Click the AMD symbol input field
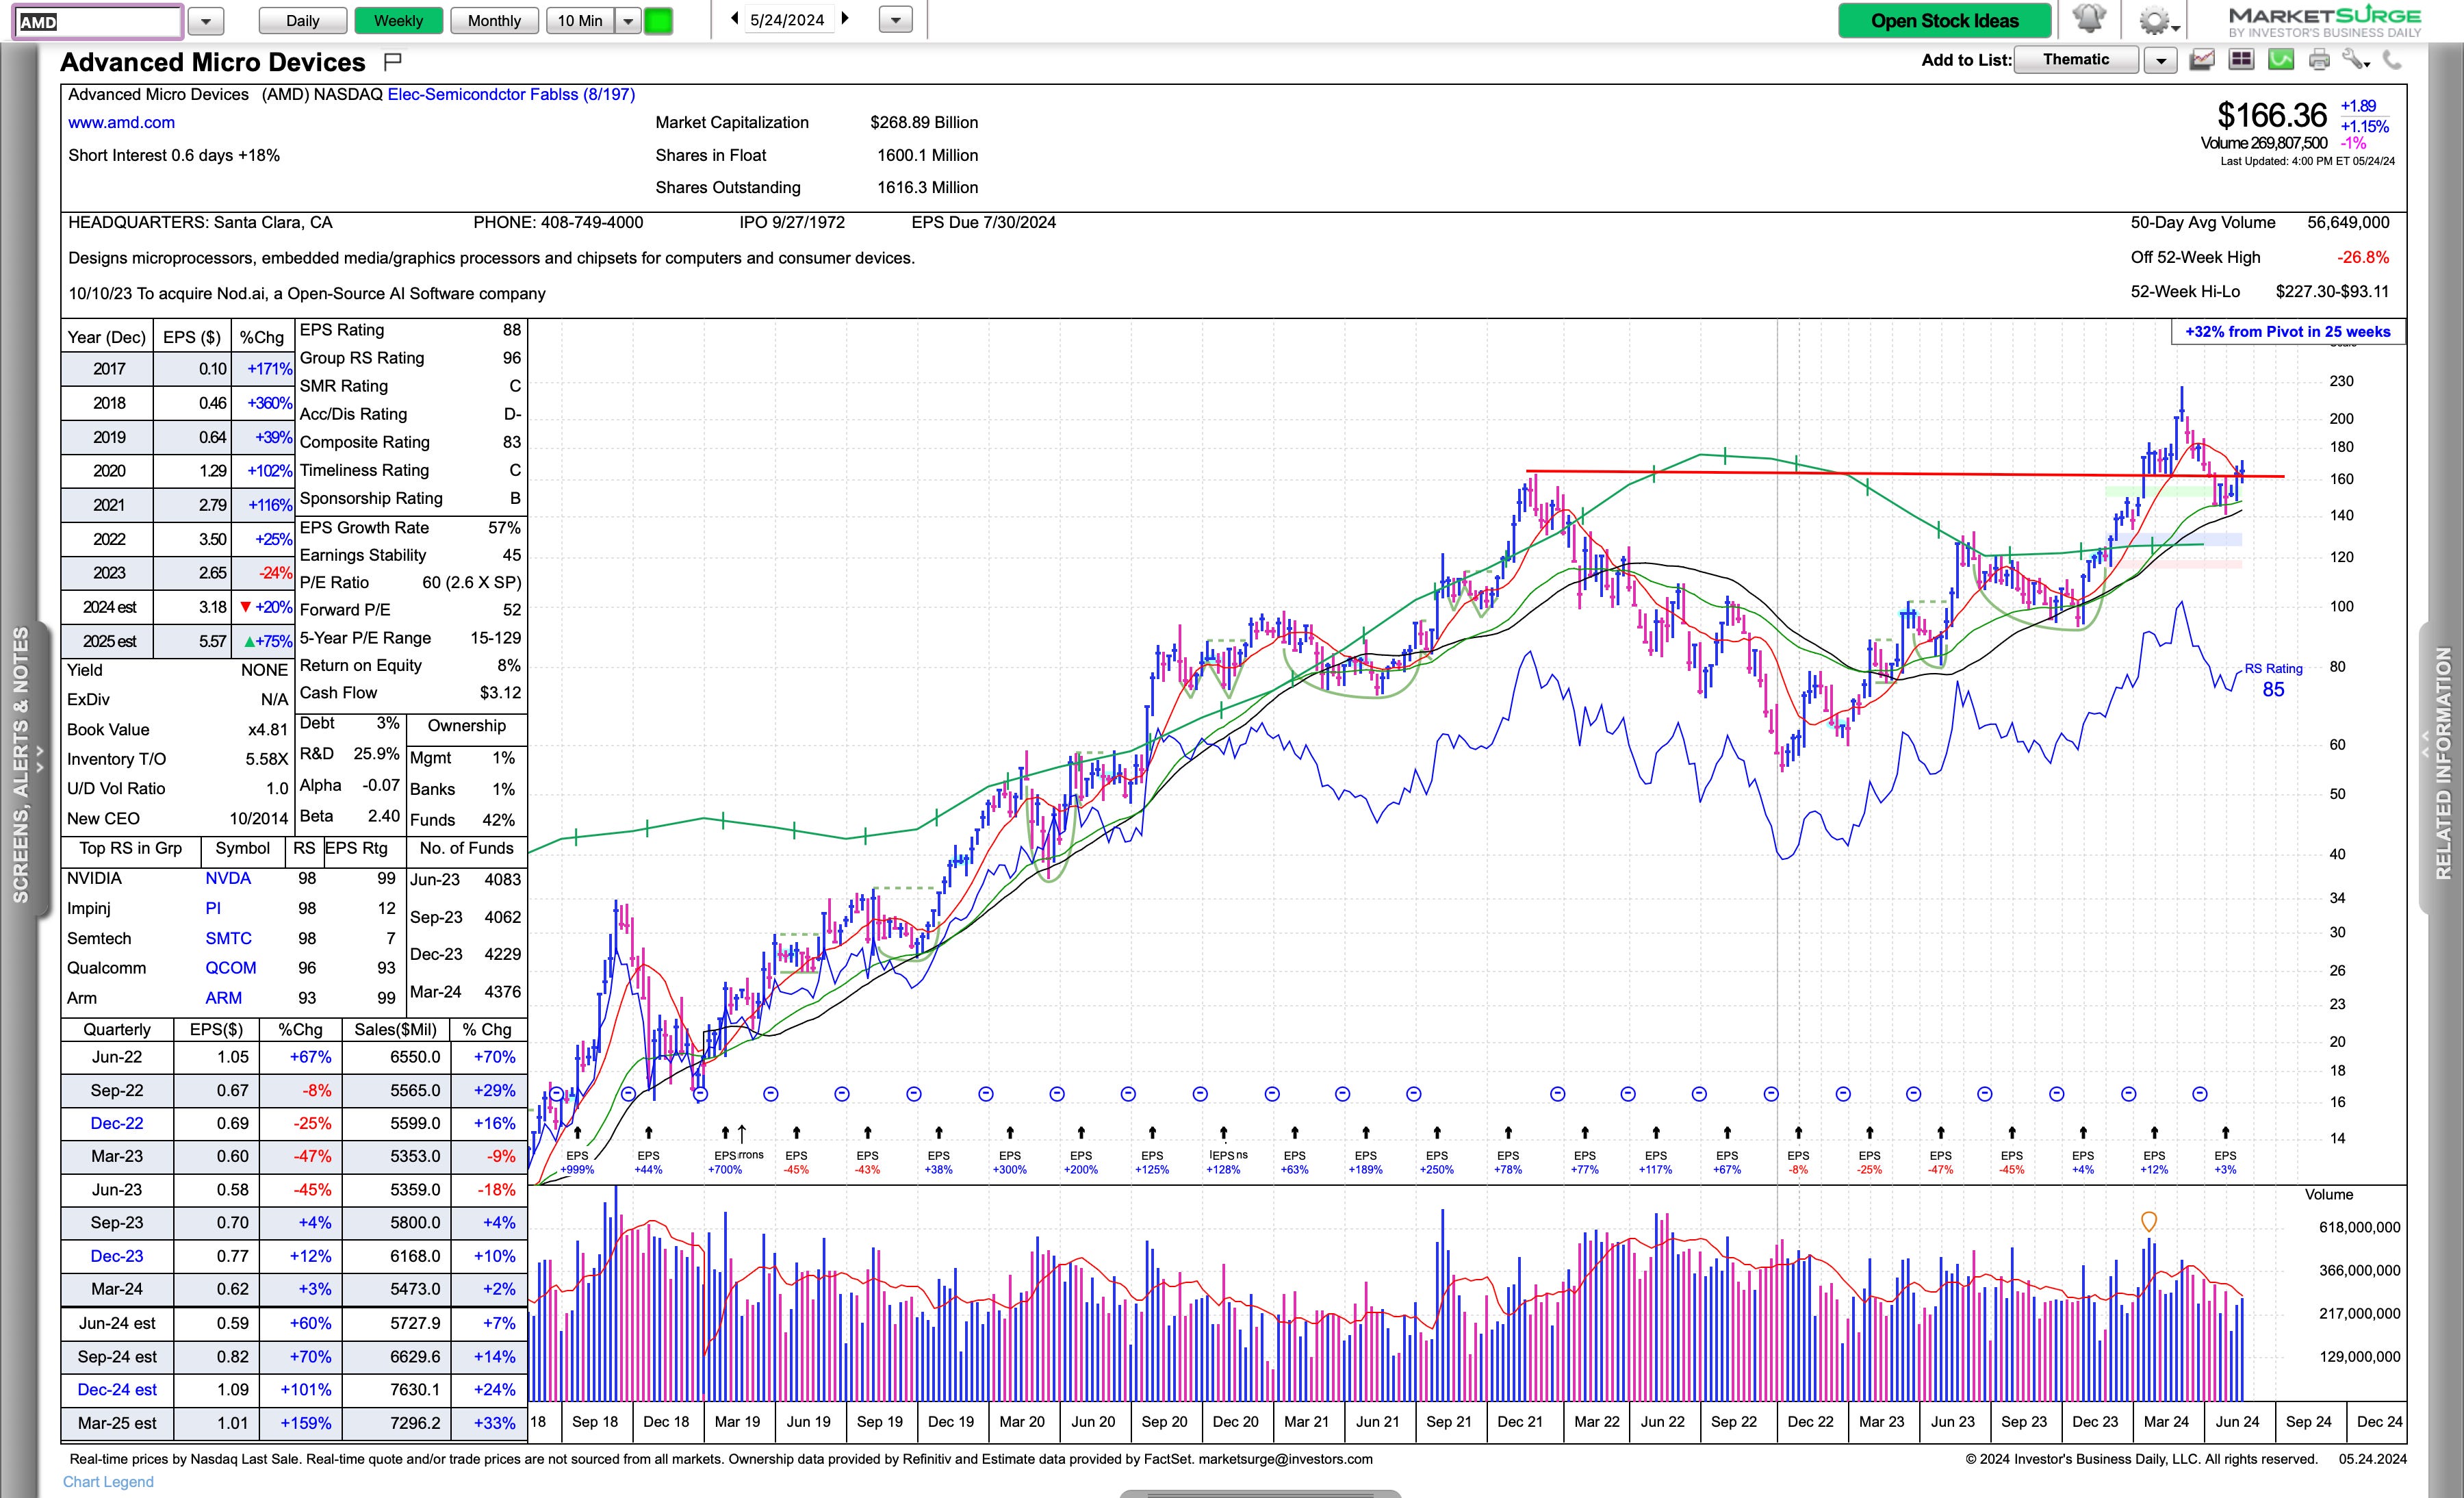 (x=97, y=21)
